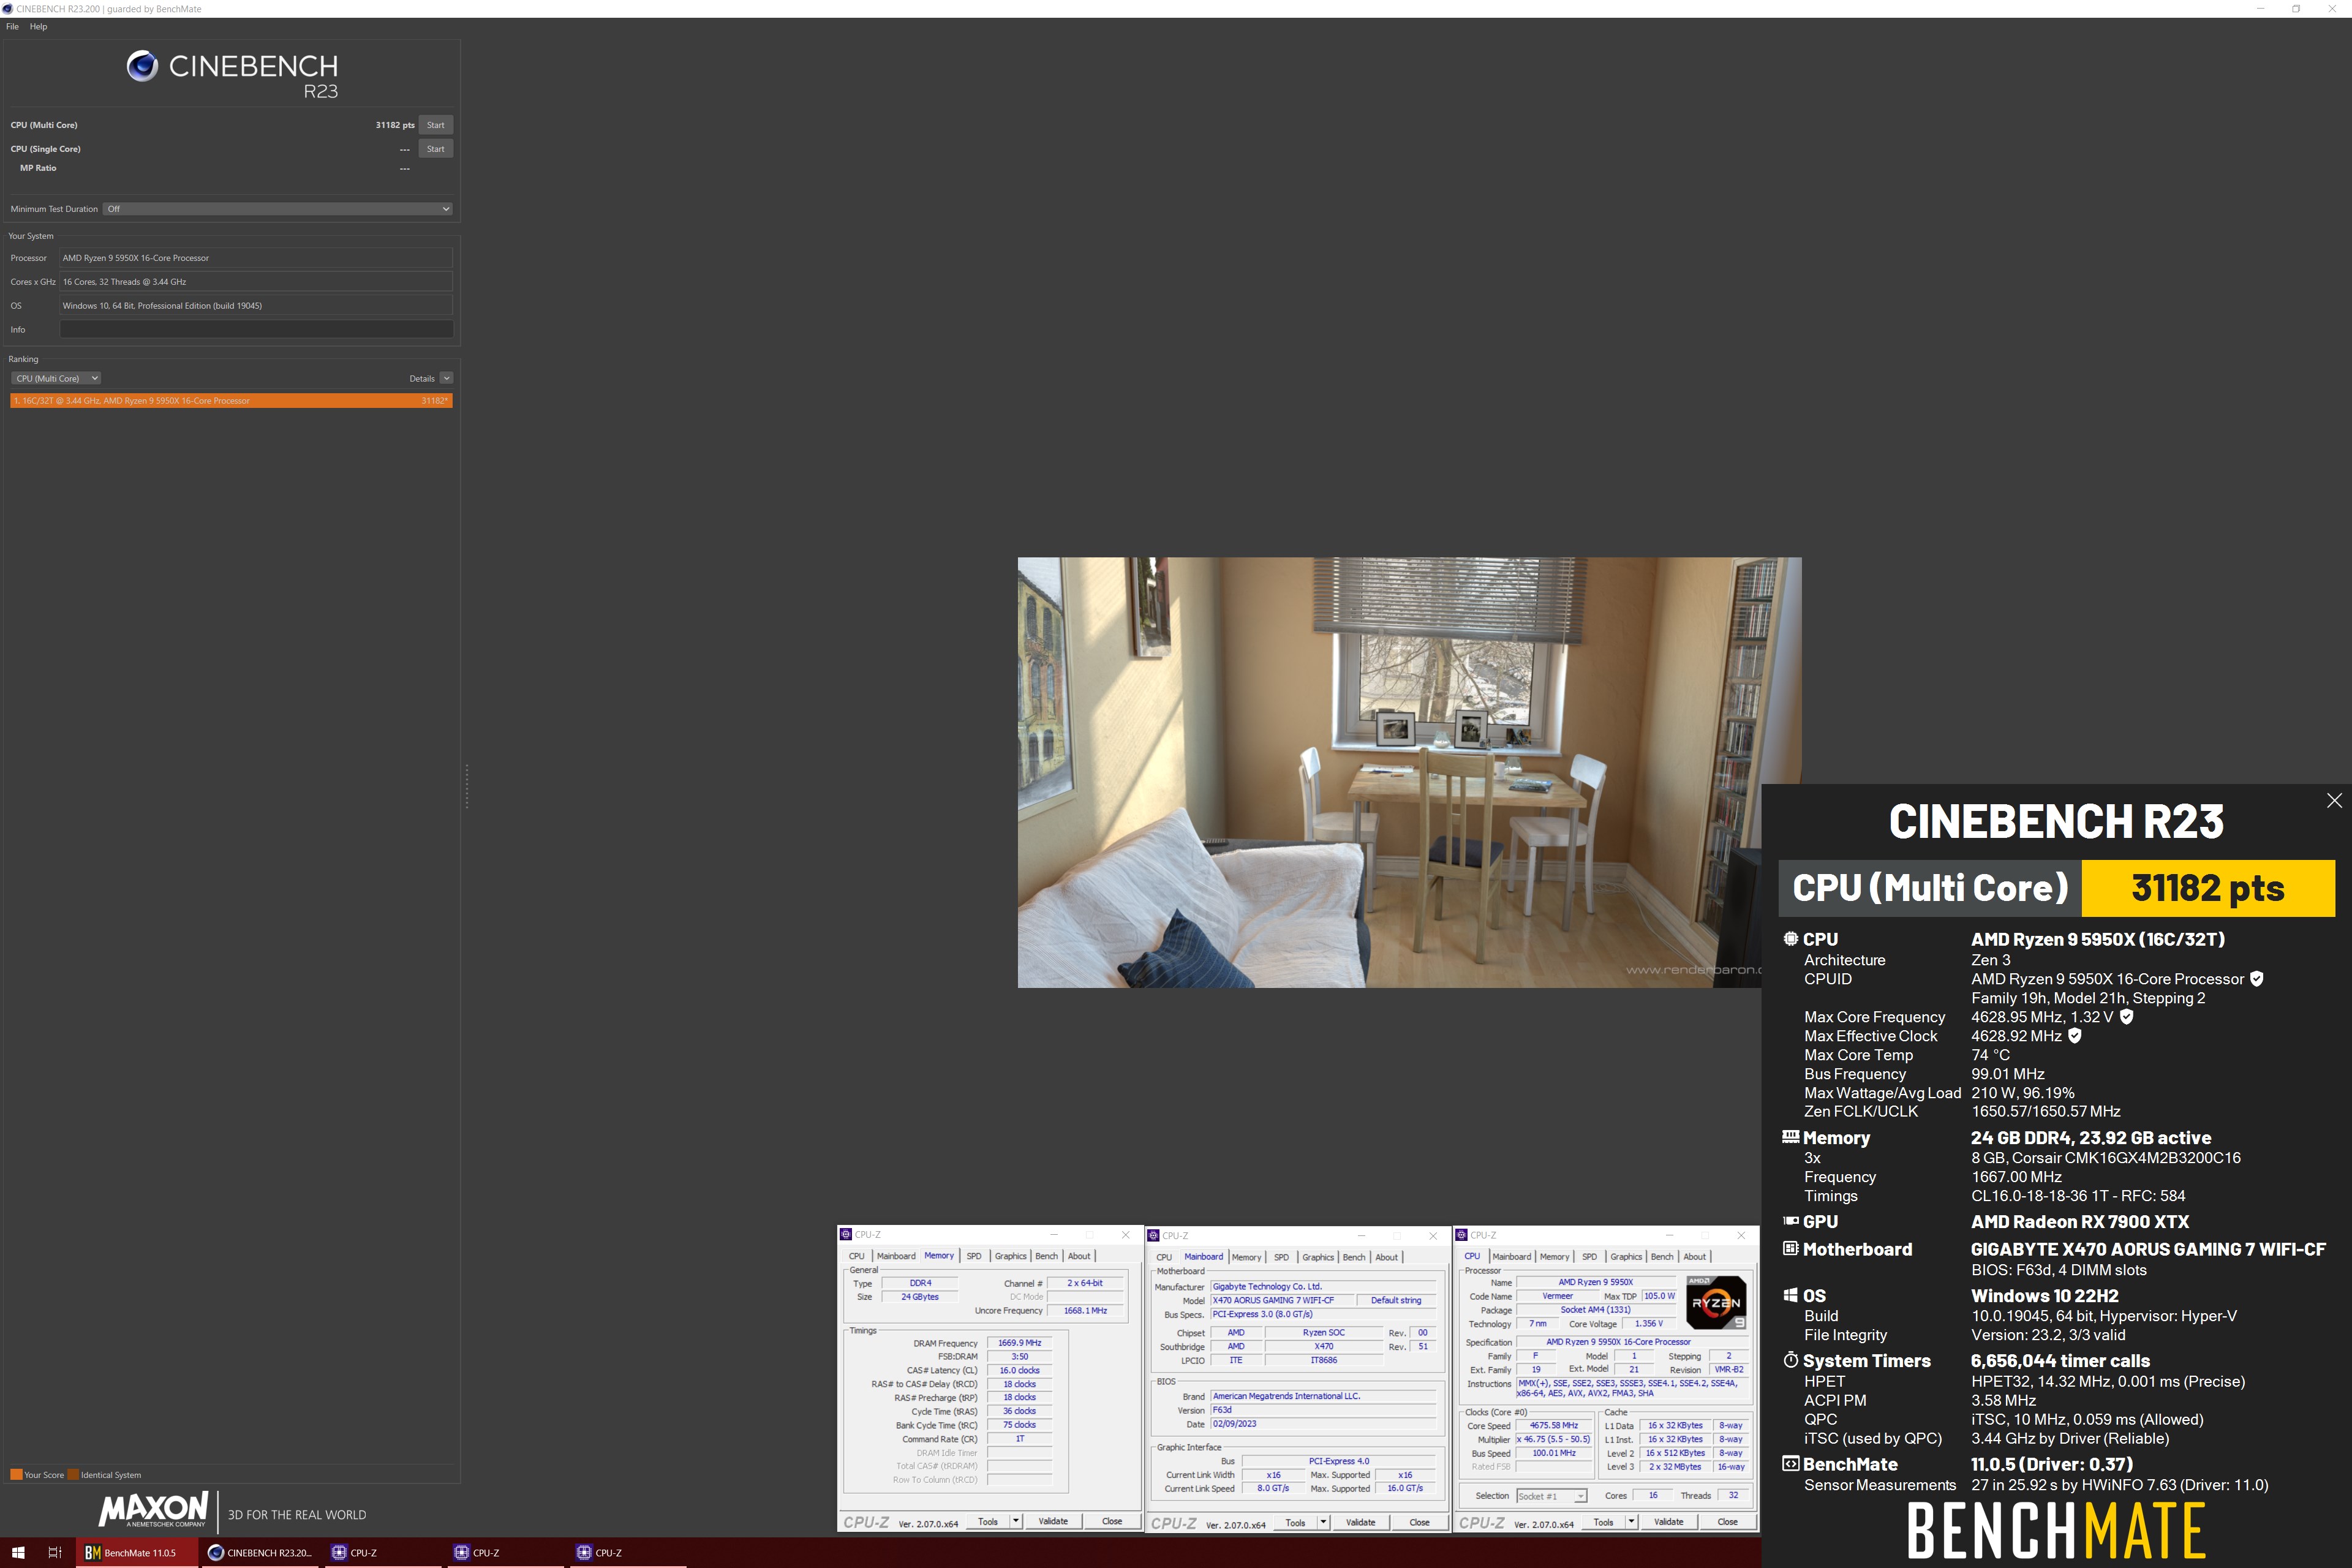The height and width of the screenshot is (1568, 2352).
Task: Click the 1669.9 MHz DRAM Frequency value
Action: [1019, 1343]
